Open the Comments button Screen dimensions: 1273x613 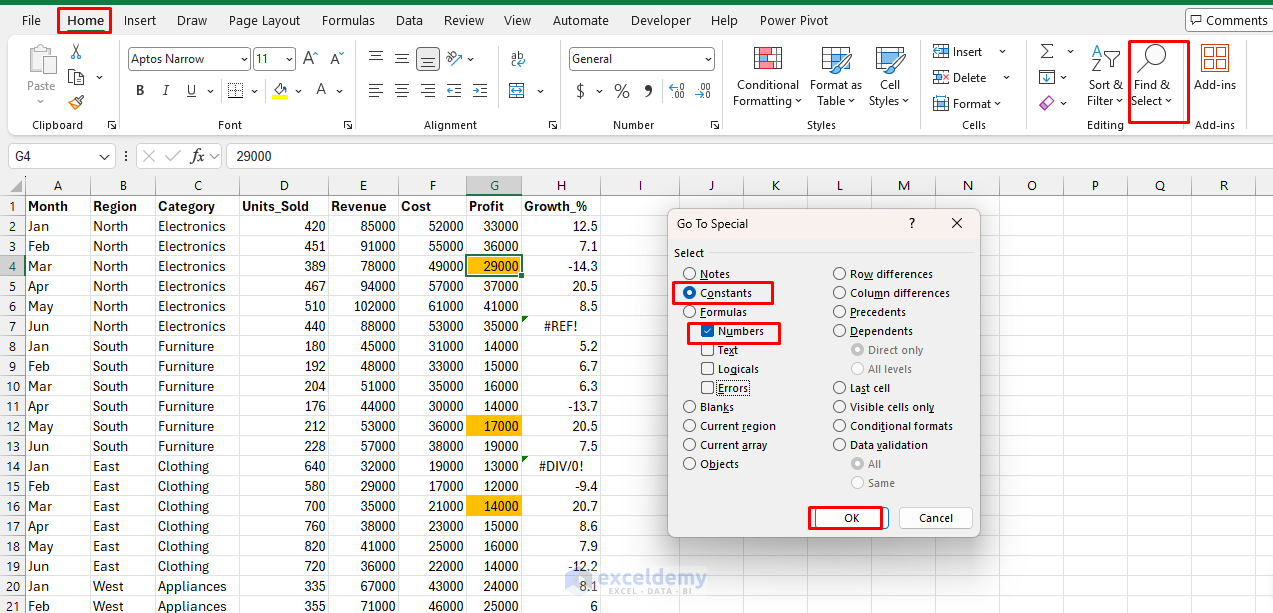1229,20
